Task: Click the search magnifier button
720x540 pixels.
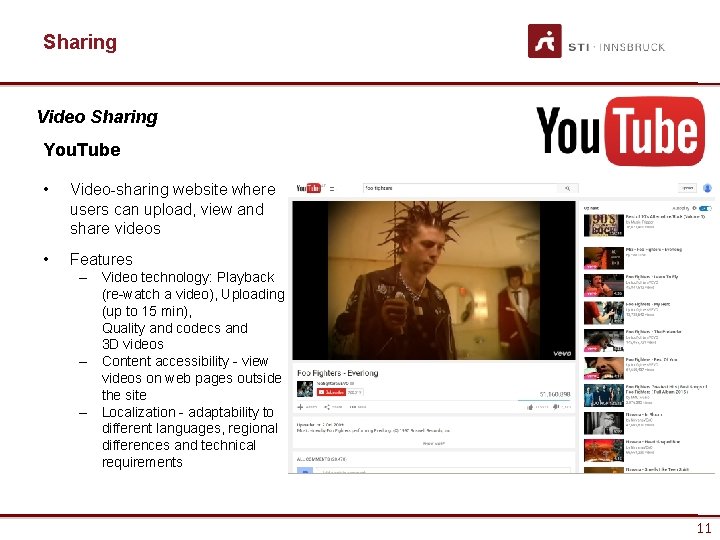Action: point(568,188)
